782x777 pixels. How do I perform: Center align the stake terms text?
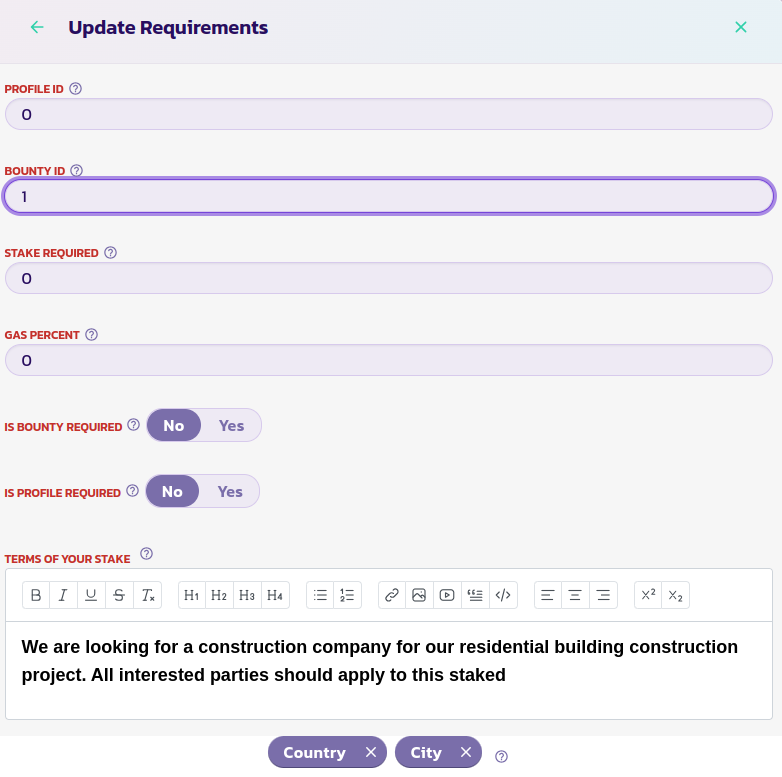pyautogui.click(x=575, y=595)
